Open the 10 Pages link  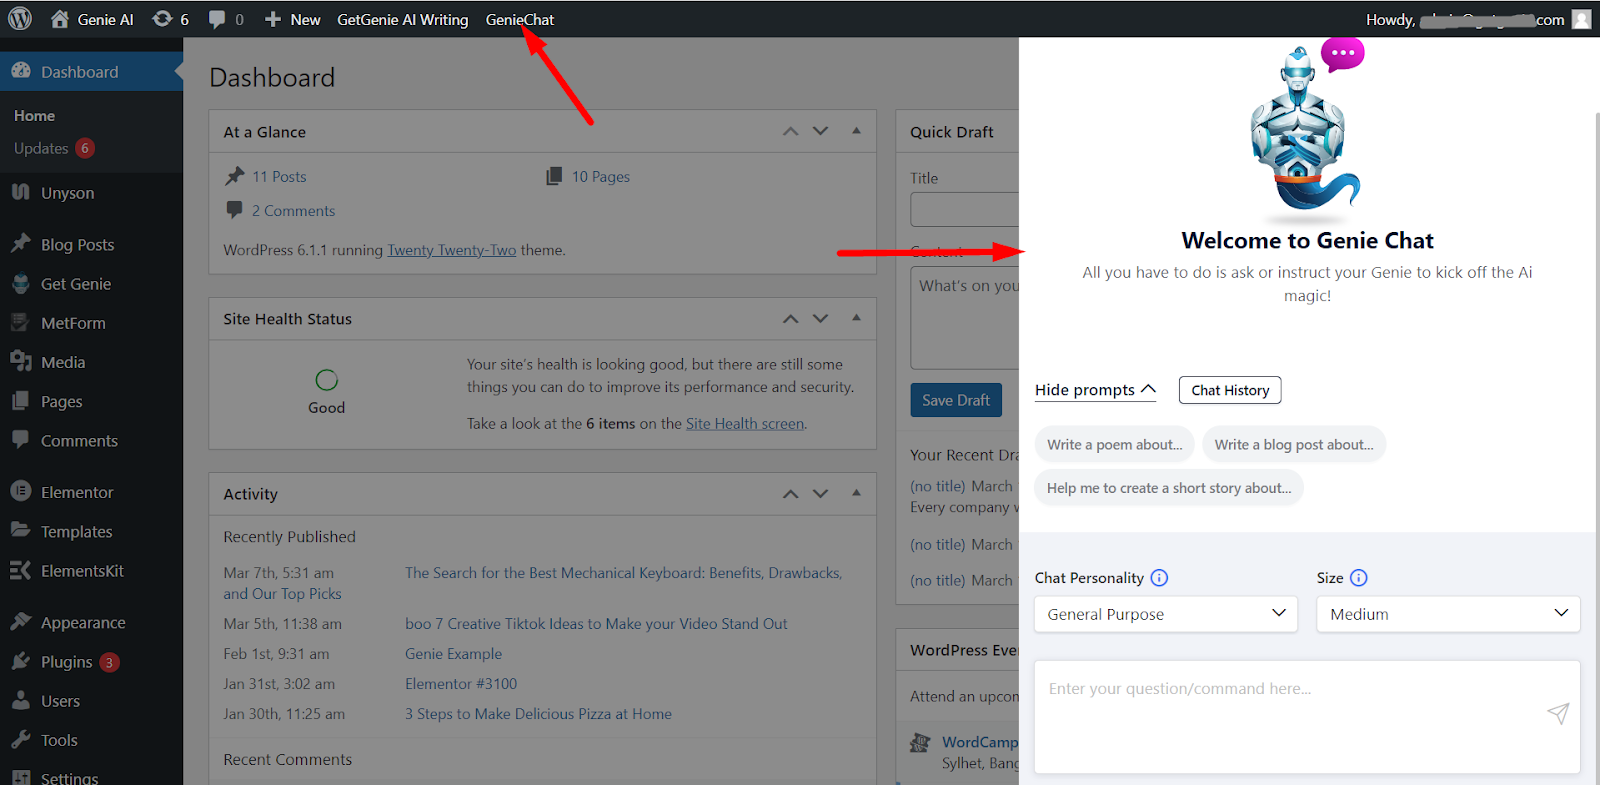601,176
